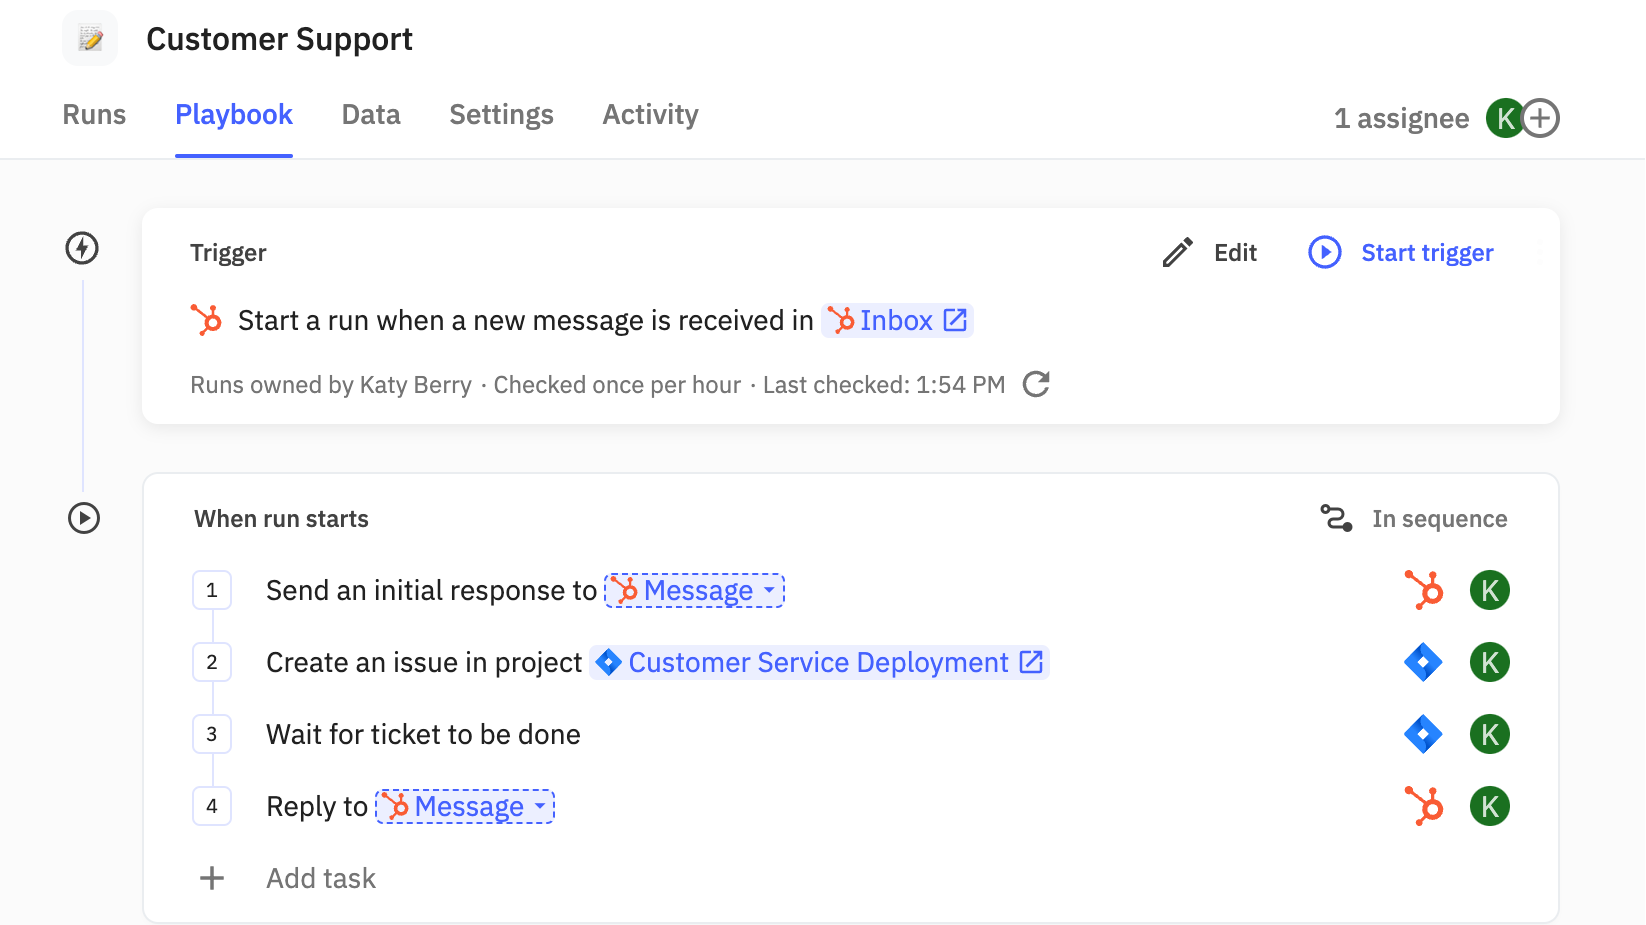Click the HubSpot icon on task 1 row
This screenshot has height=925, width=1646.
[1423, 590]
